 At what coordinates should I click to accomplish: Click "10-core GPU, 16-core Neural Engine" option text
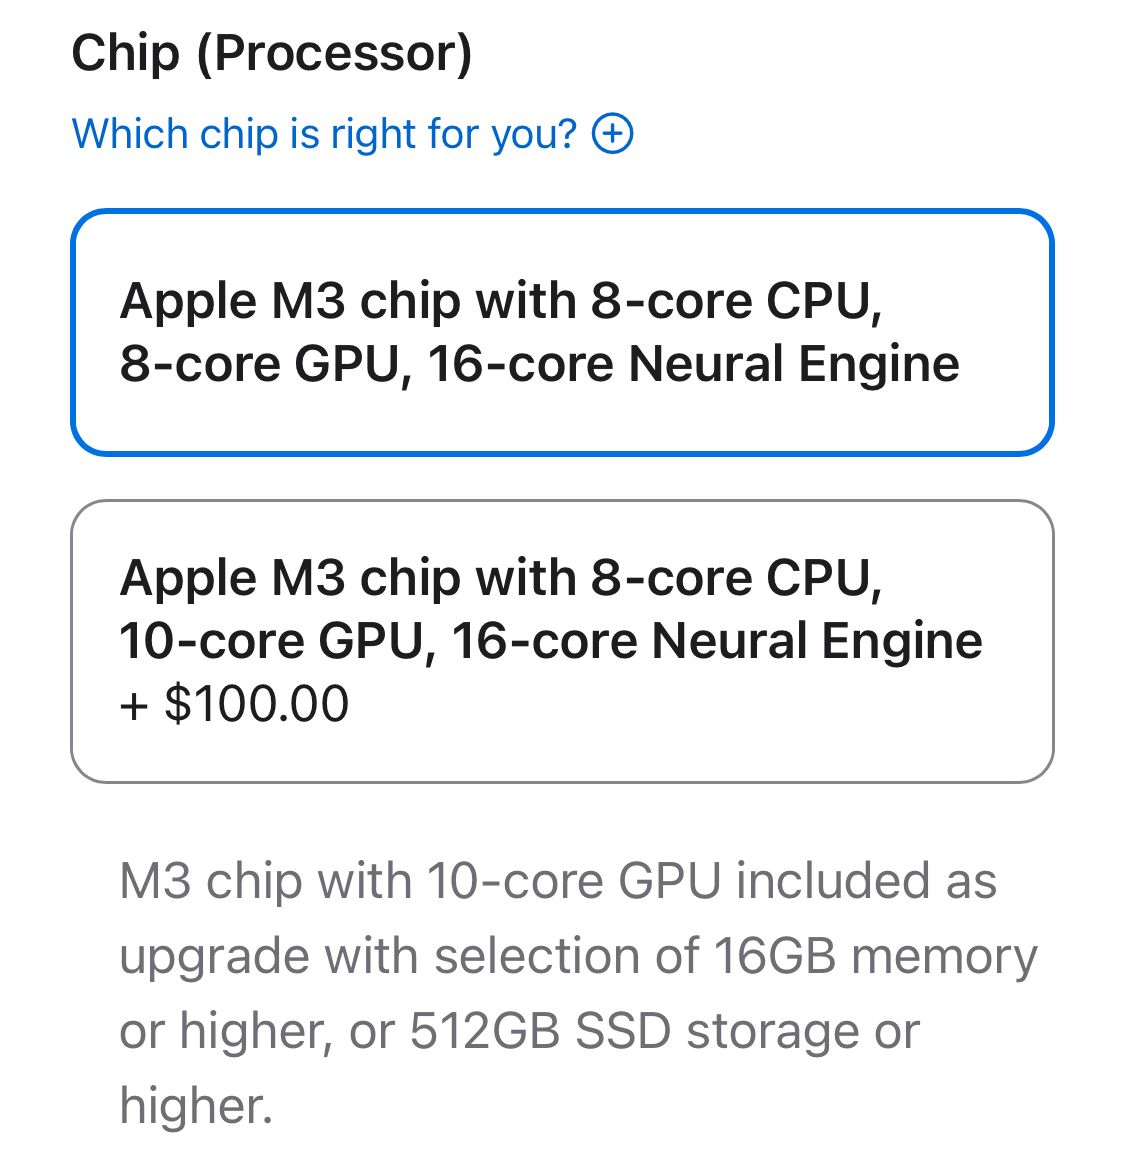(x=550, y=641)
